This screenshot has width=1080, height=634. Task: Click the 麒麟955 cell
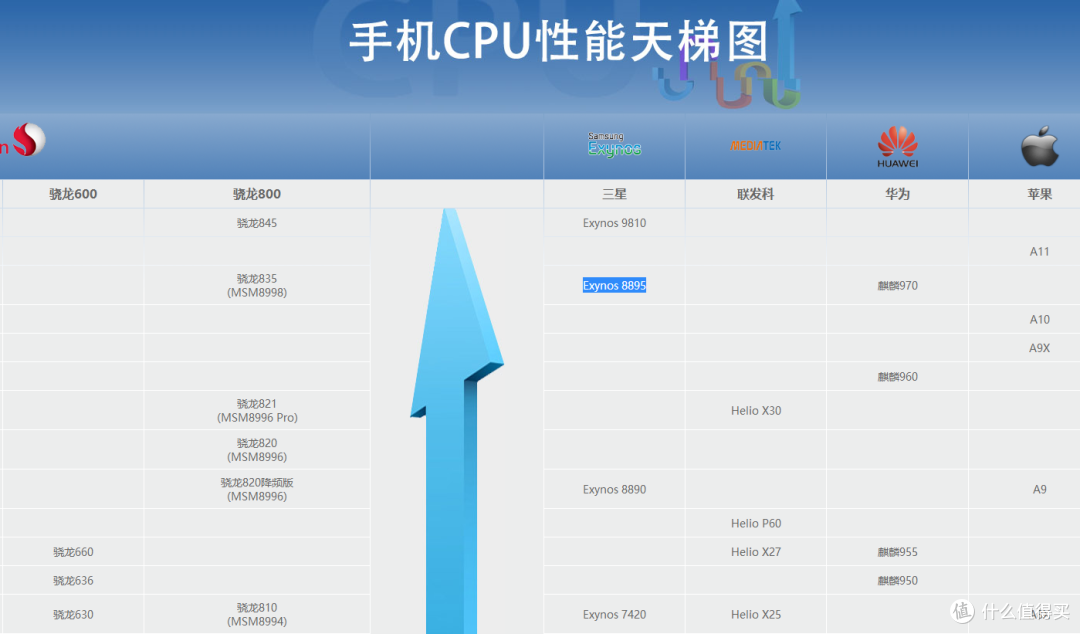pyautogui.click(x=897, y=551)
